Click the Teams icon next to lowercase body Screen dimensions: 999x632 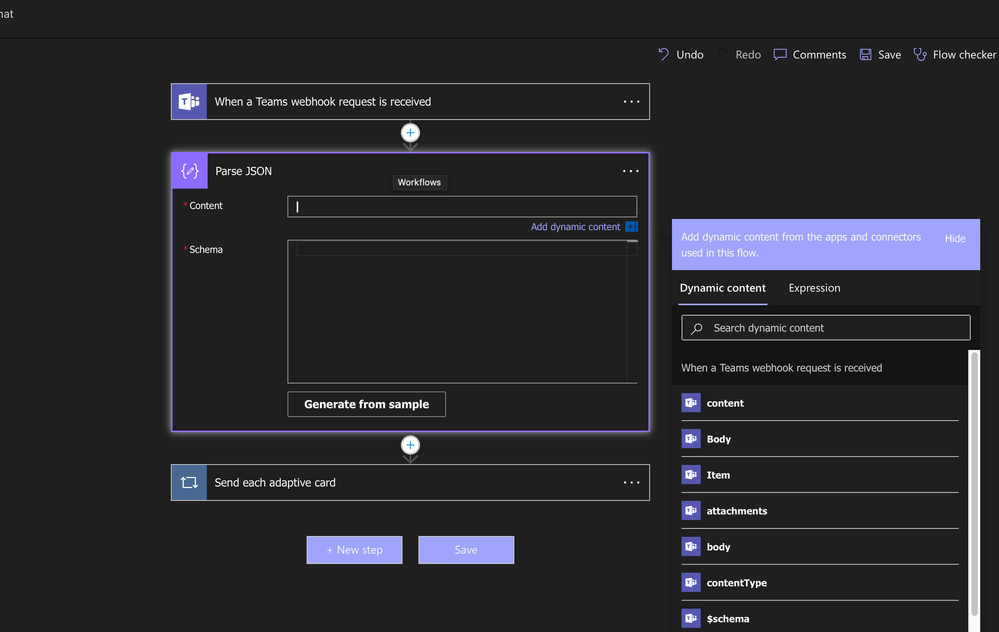pyautogui.click(x=691, y=547)
